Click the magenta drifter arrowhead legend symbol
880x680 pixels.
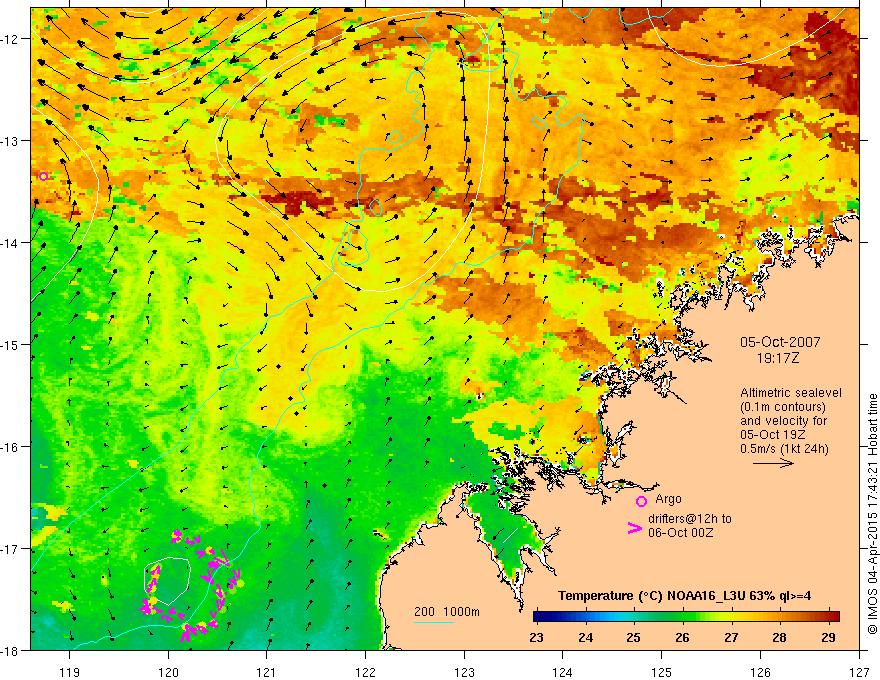634,528
